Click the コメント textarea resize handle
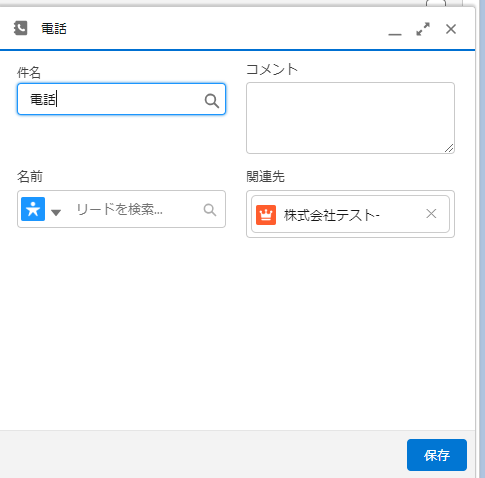This screenshot has width=485, height=478. pyautogui.click(x=449, y=148)
